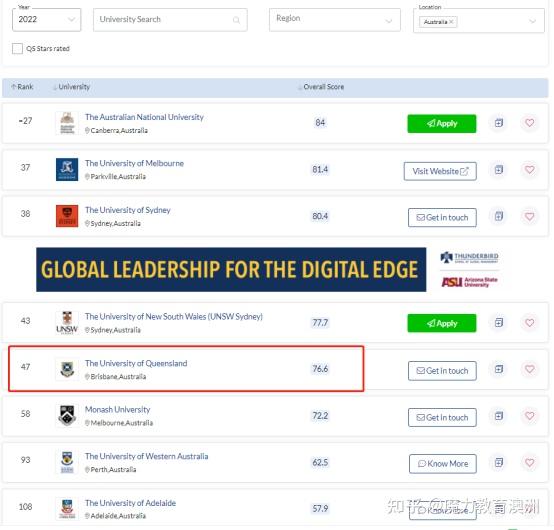Screen dimensions: 554x530
Task: Click University of Western Australia logo
Action: tap(67, 462)
